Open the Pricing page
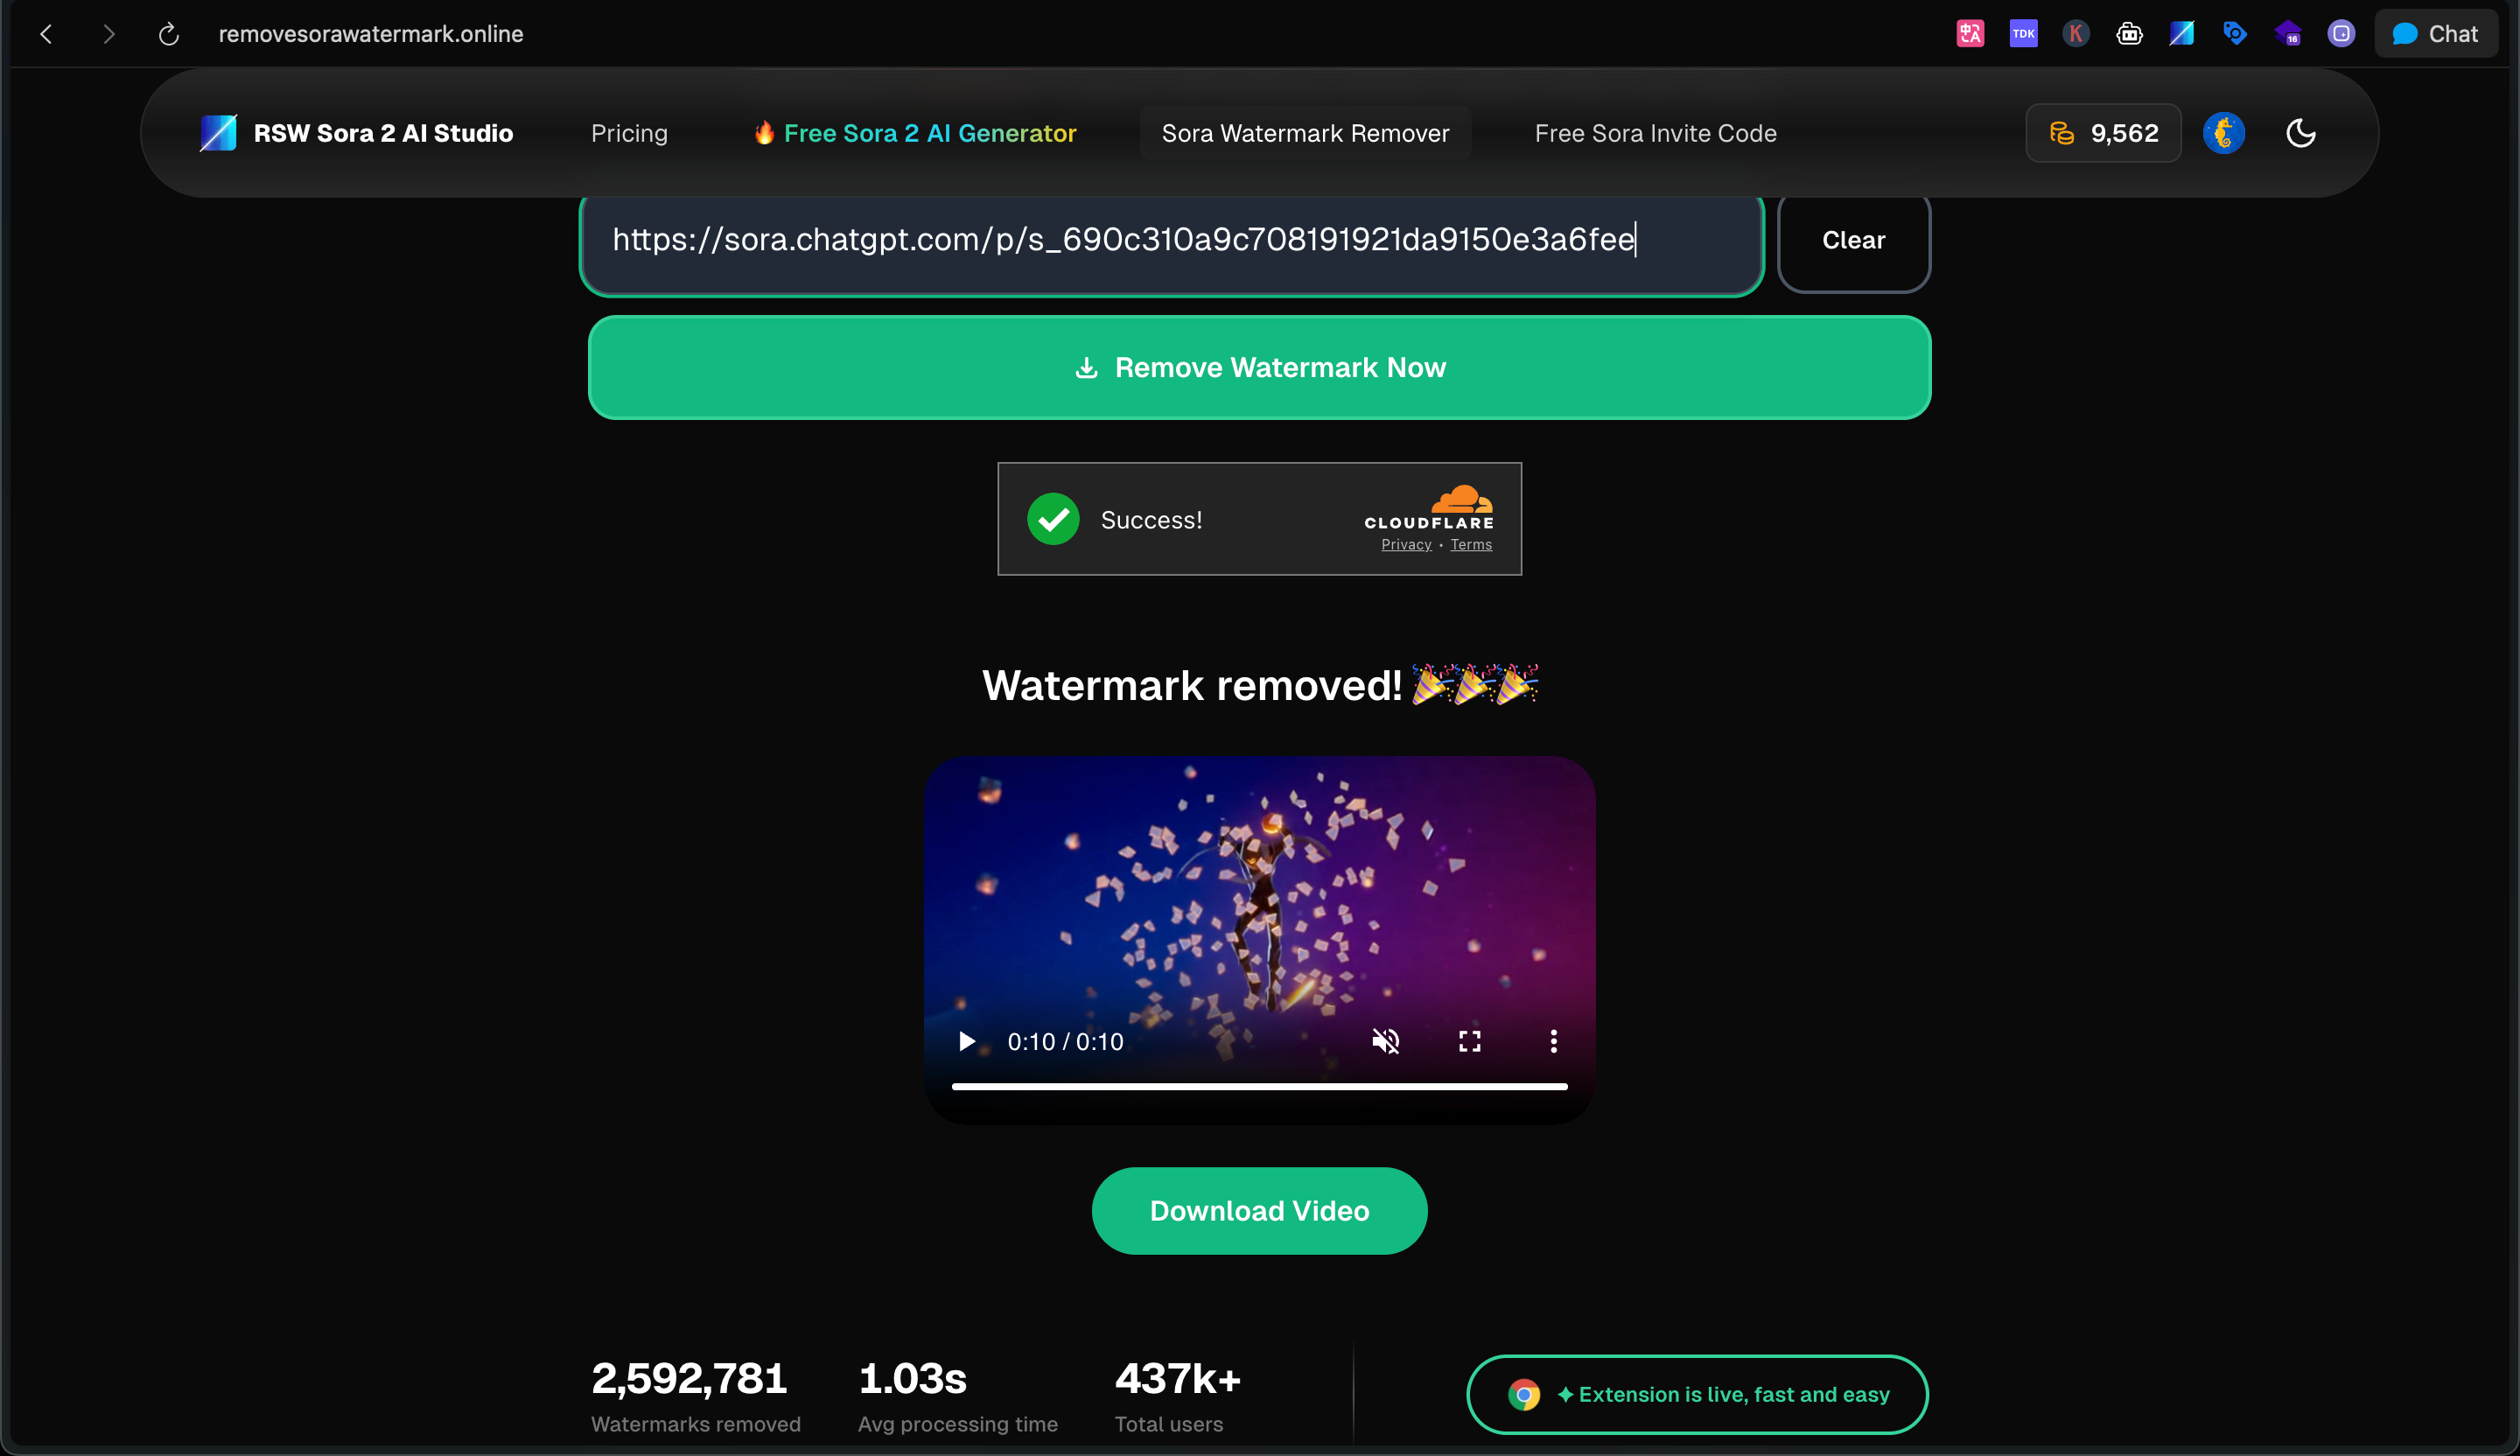 [629, 133]
